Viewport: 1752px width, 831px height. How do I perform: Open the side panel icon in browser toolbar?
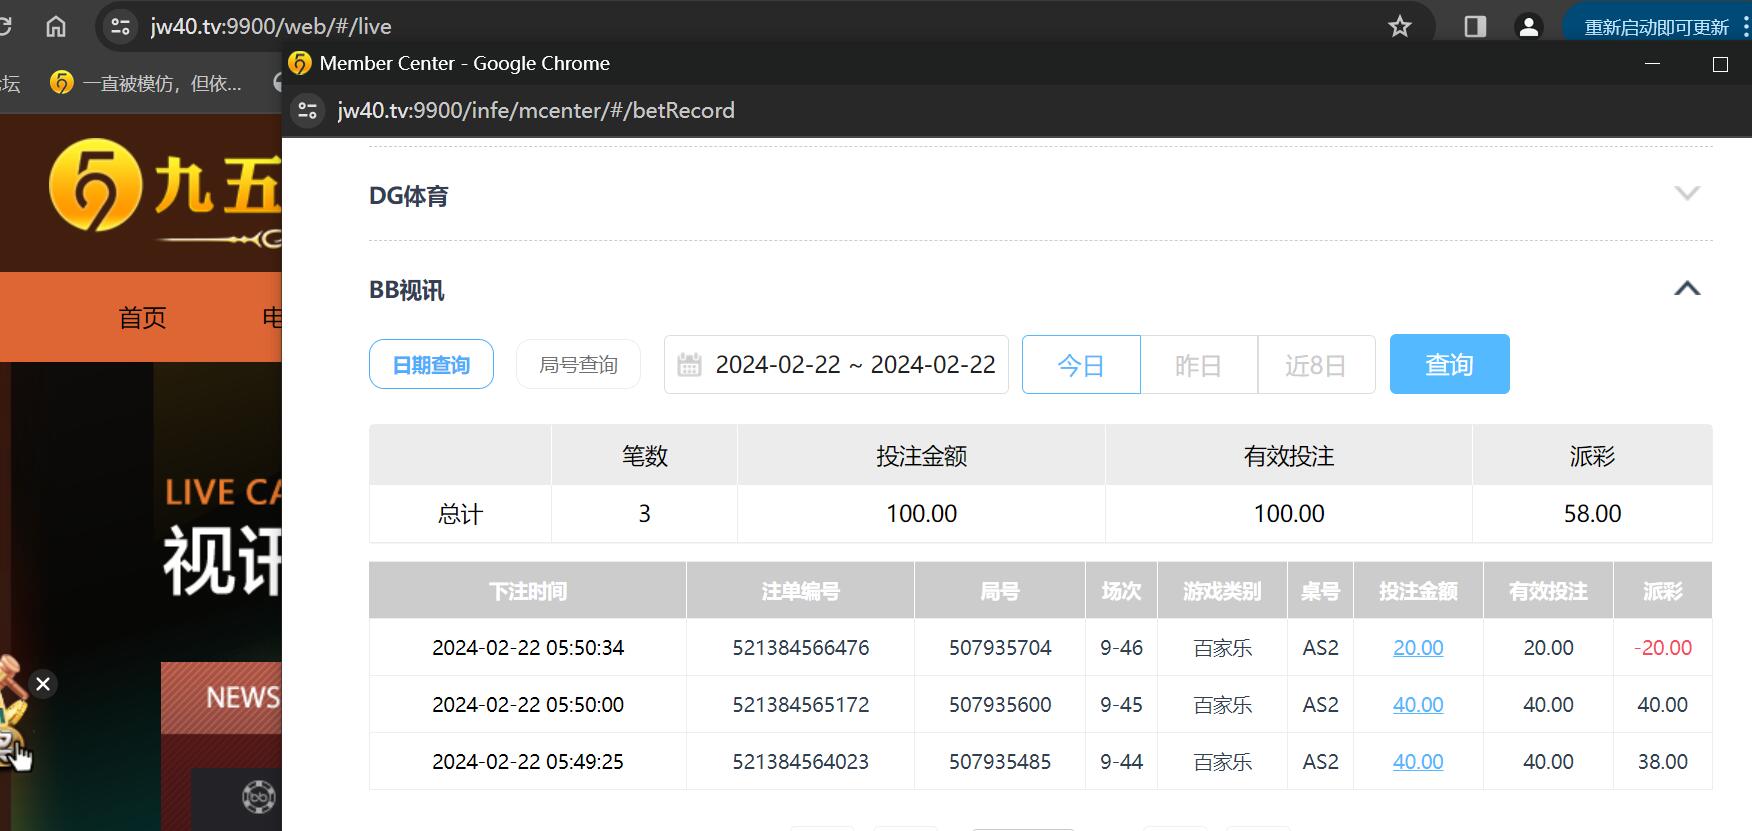[1475, 26]
